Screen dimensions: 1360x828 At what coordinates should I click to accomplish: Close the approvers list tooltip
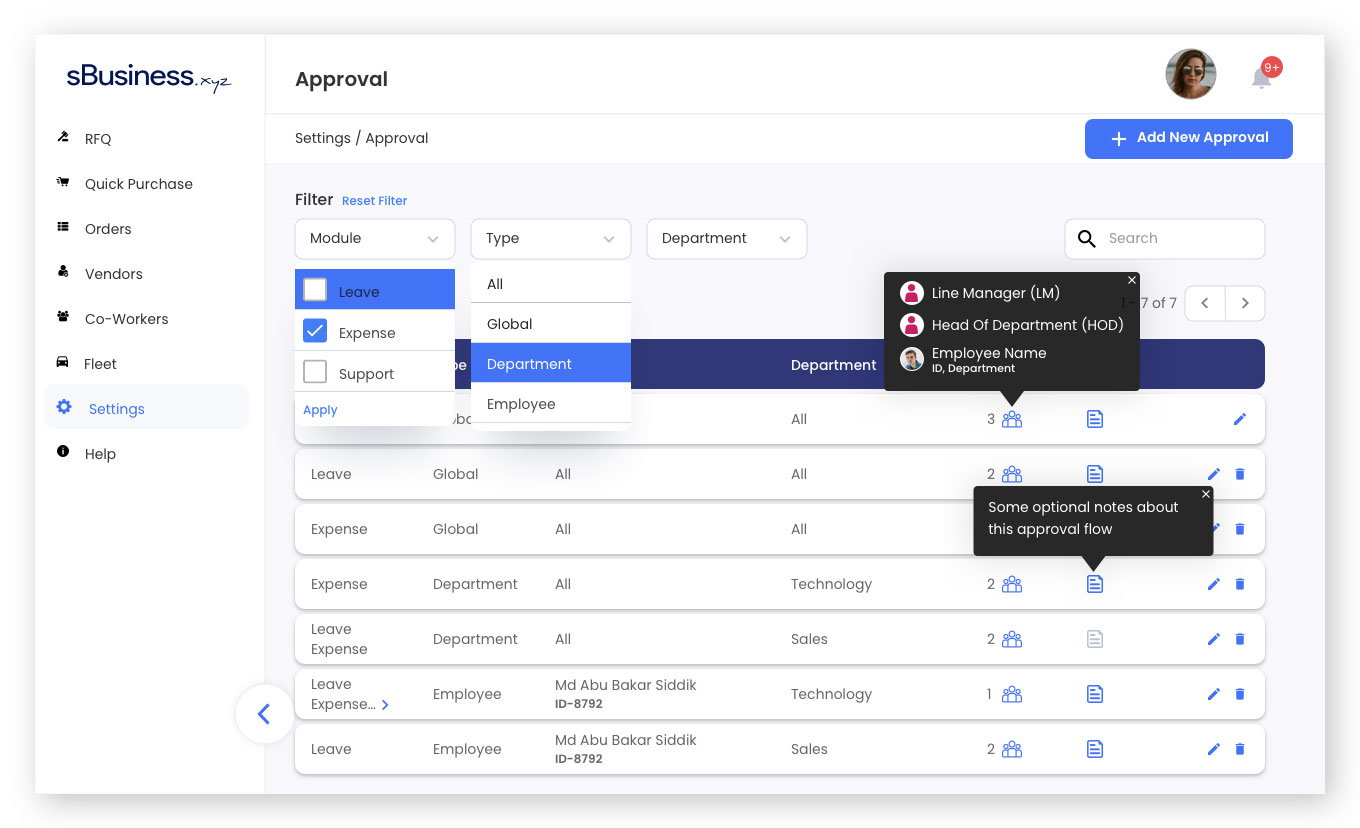point(1132,281)
